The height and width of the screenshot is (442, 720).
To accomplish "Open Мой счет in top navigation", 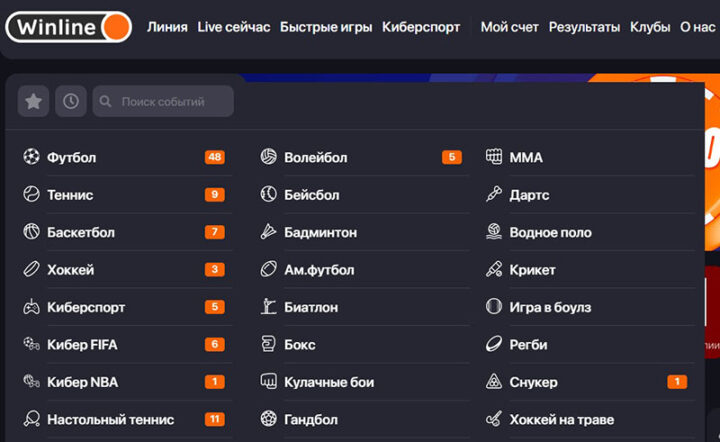I will 510,27.
